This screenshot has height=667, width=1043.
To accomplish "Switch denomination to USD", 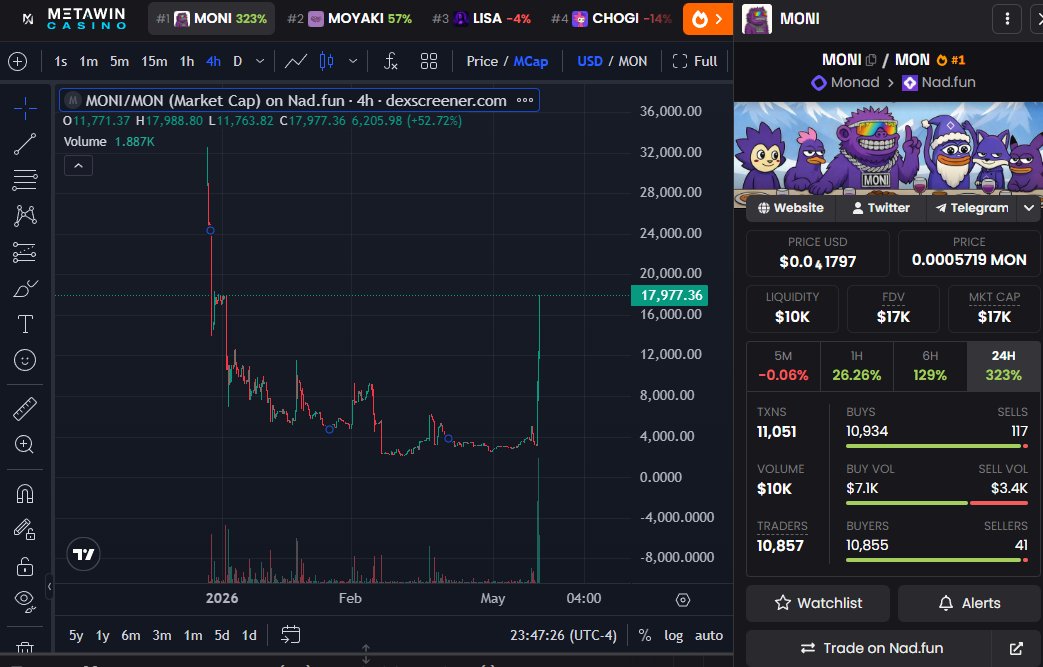I will [x=590, y=61].
